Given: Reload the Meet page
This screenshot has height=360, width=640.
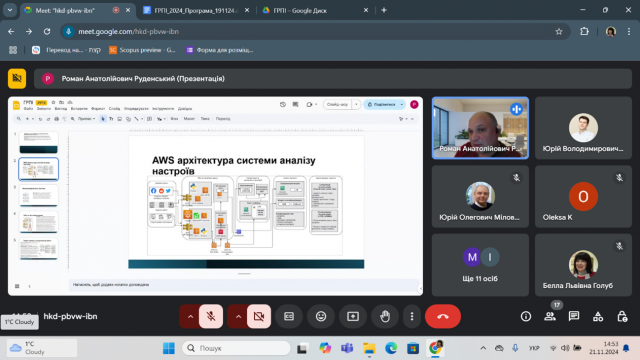Looking at the screenshot, I should point(47,31).
